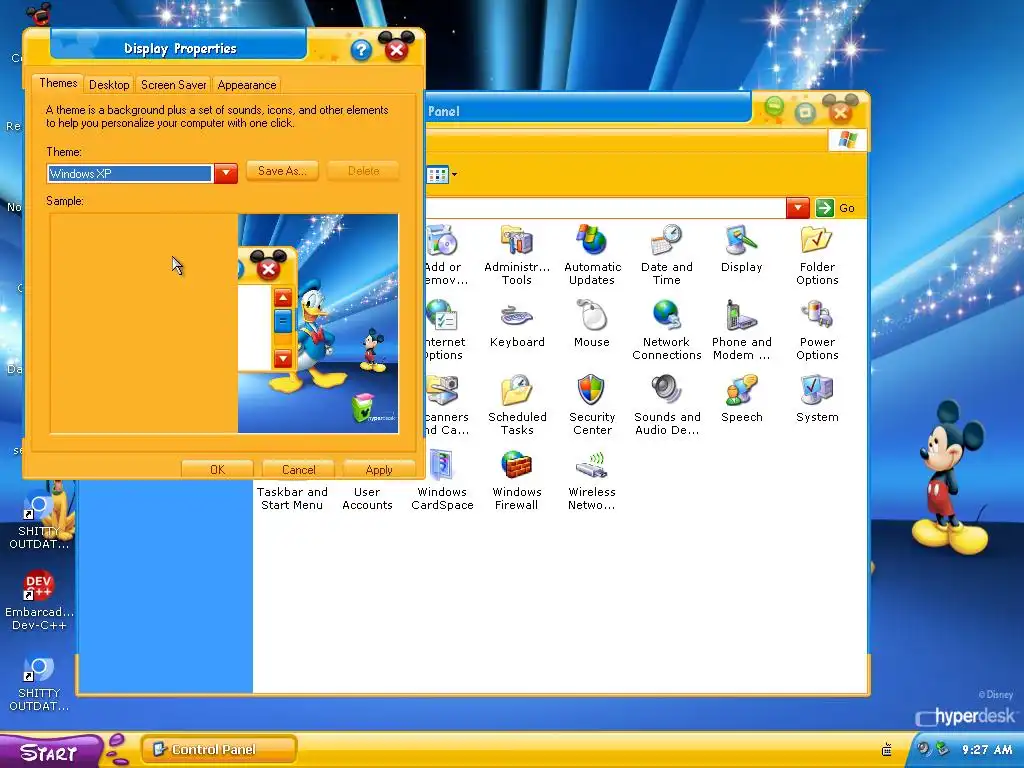
Task: Click the taskbar clock showing 9:27 AM
Action: coord(987,750)
